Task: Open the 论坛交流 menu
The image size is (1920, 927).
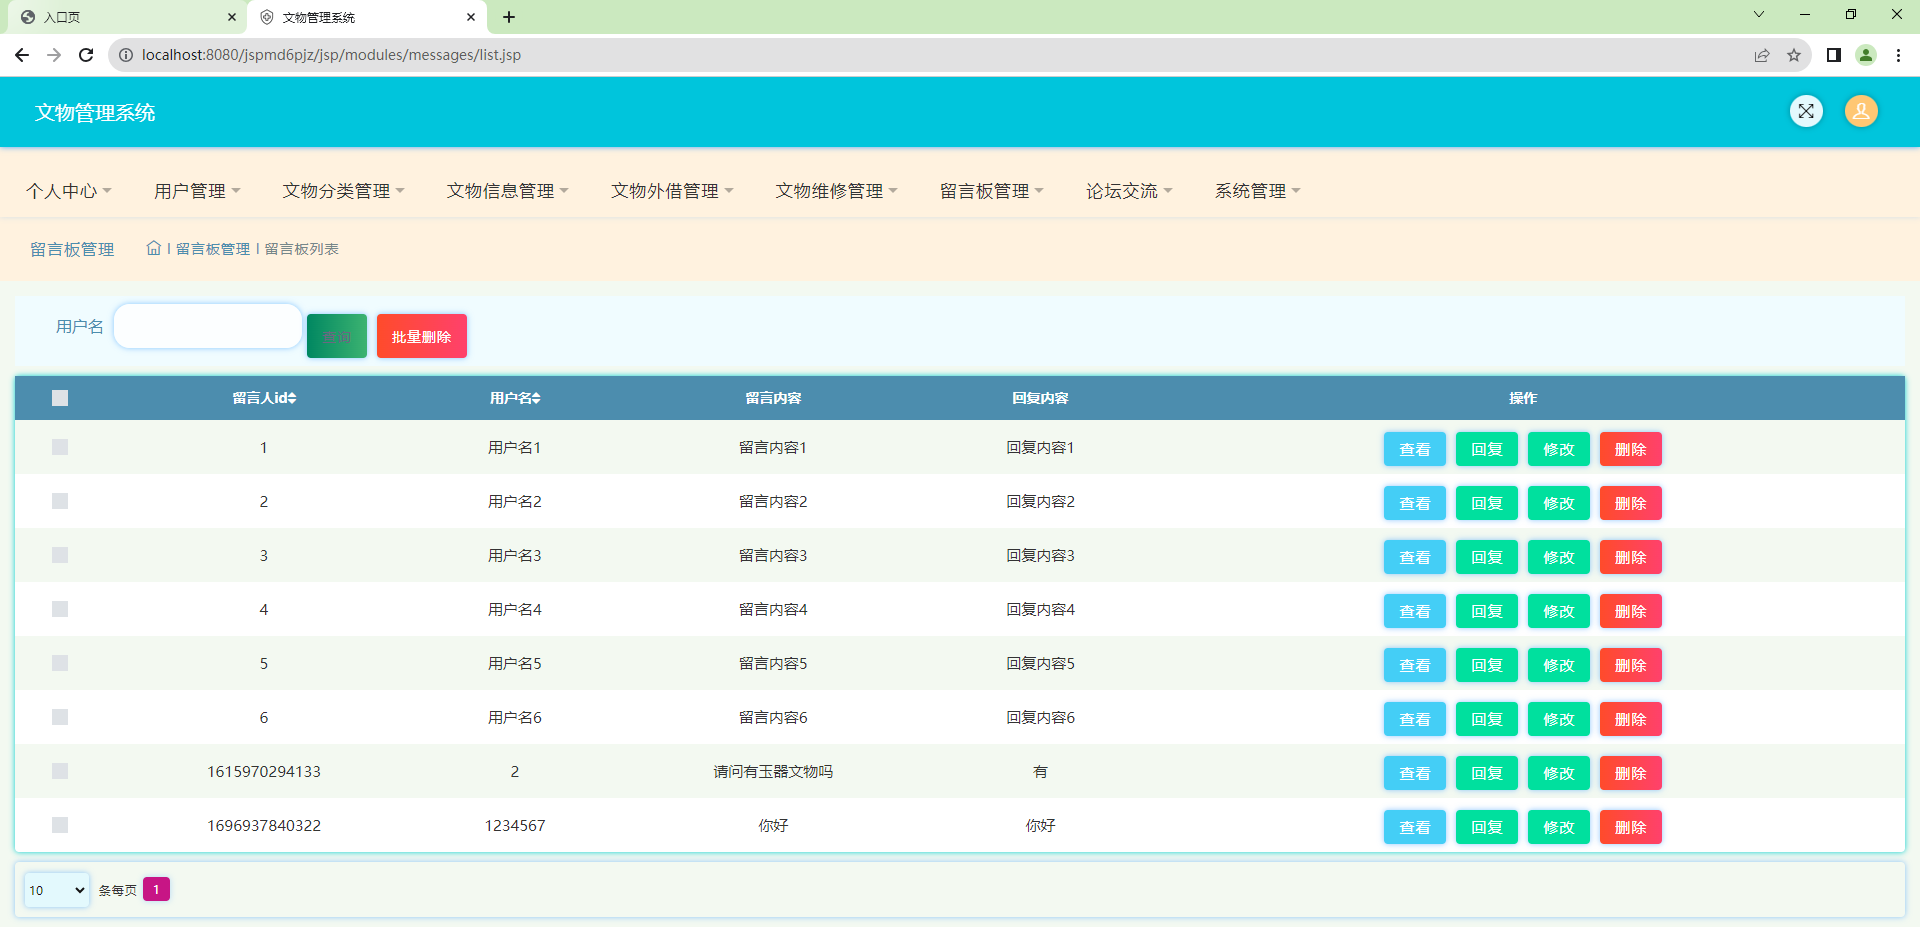Action: [x=1128, y=190]
